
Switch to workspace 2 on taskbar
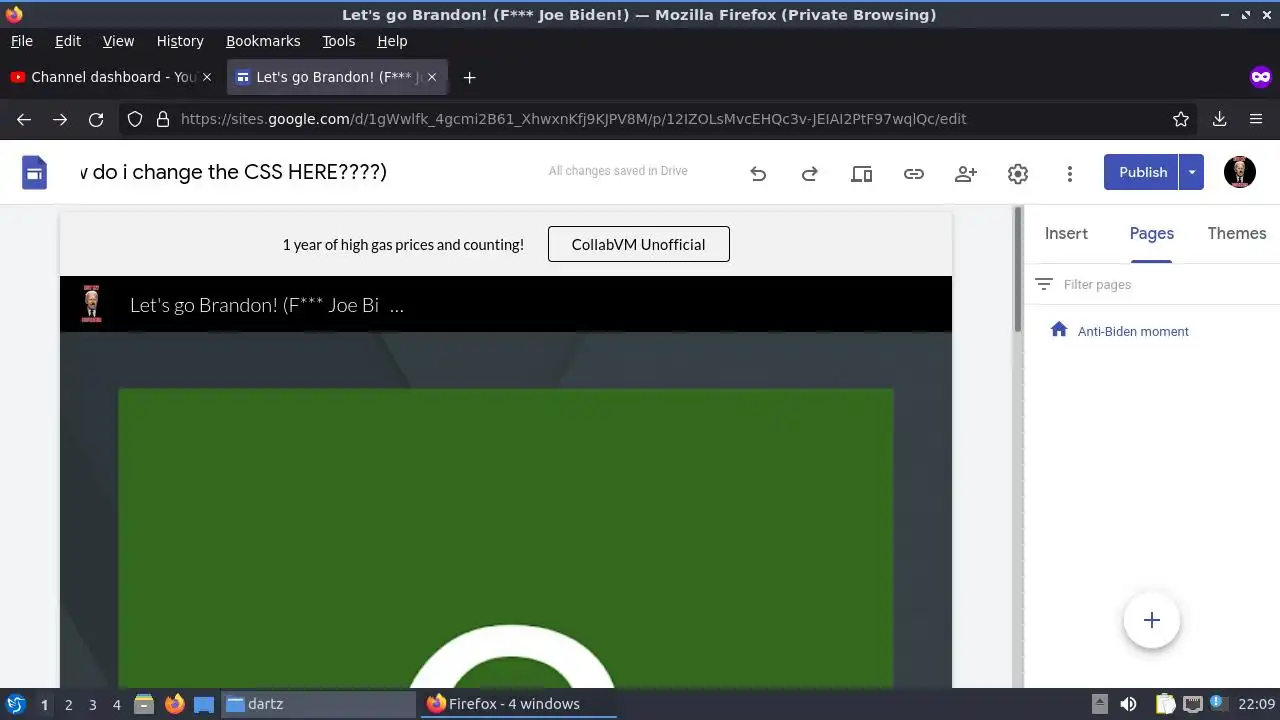(x=68, y=704)
